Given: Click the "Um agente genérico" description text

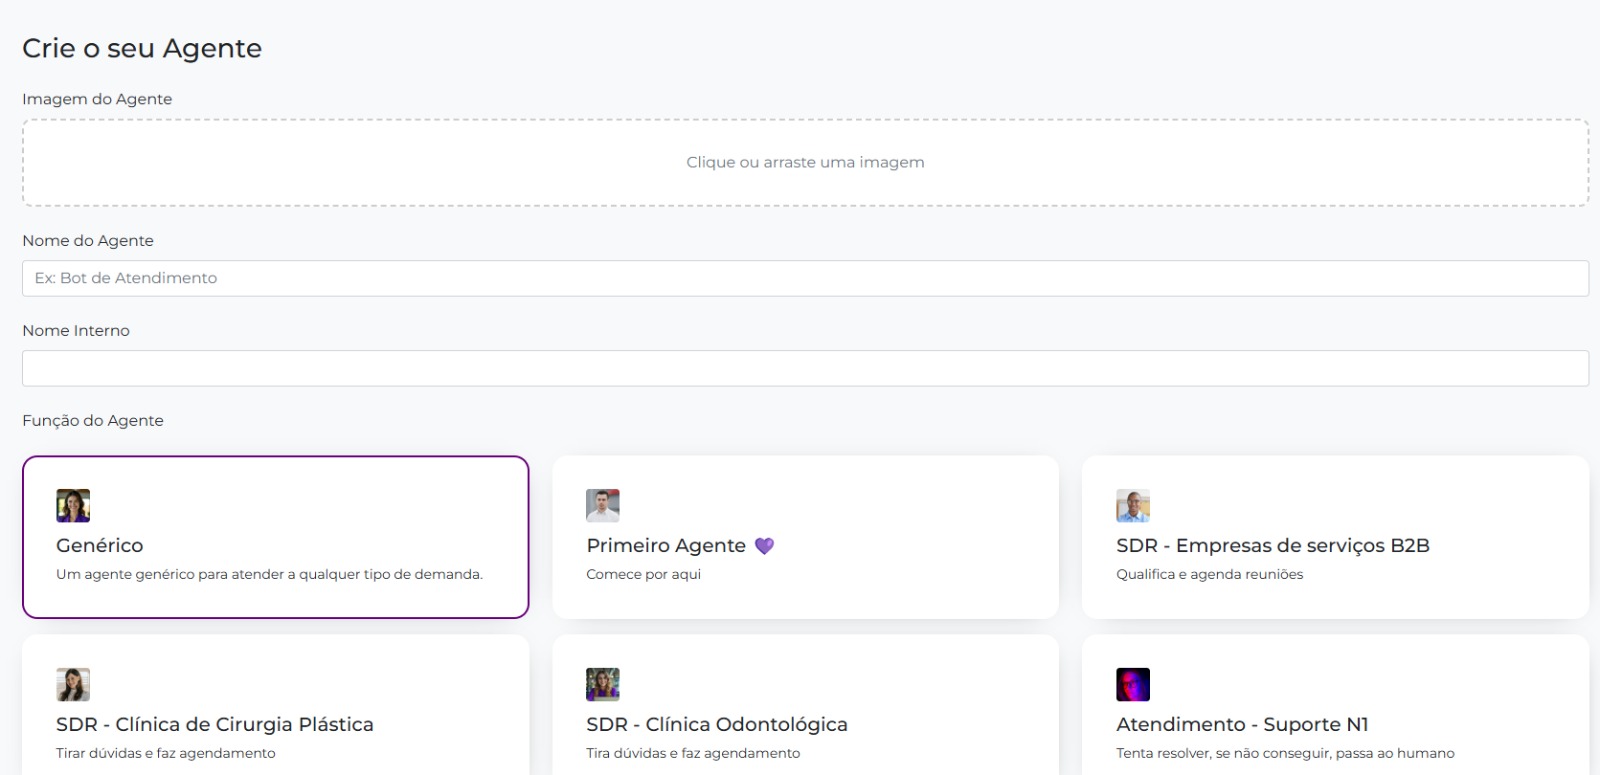Looking at the screenshot, I should coord(269,575).
